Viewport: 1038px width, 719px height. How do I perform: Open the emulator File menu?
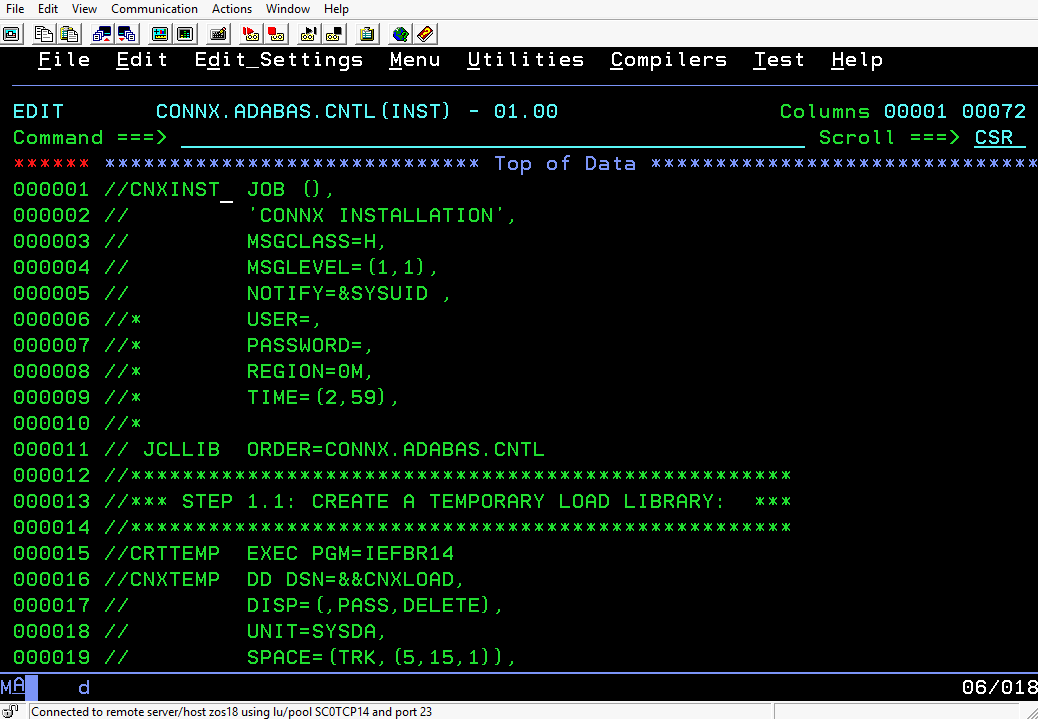pos(15,9)
